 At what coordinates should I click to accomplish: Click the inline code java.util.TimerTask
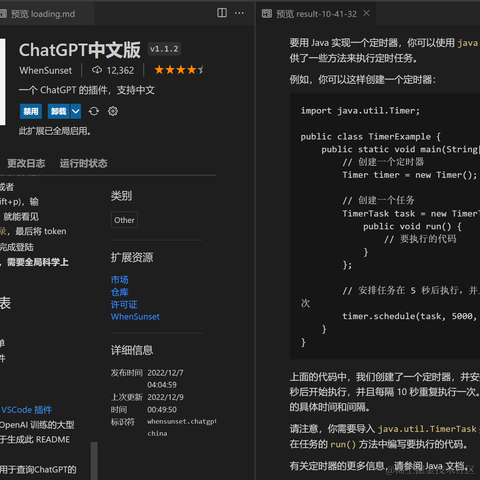(x=427, y=429)
